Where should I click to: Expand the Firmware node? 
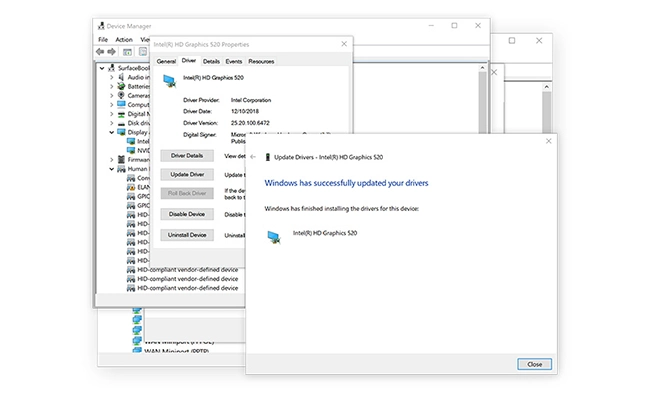click(x=112, y=160)
